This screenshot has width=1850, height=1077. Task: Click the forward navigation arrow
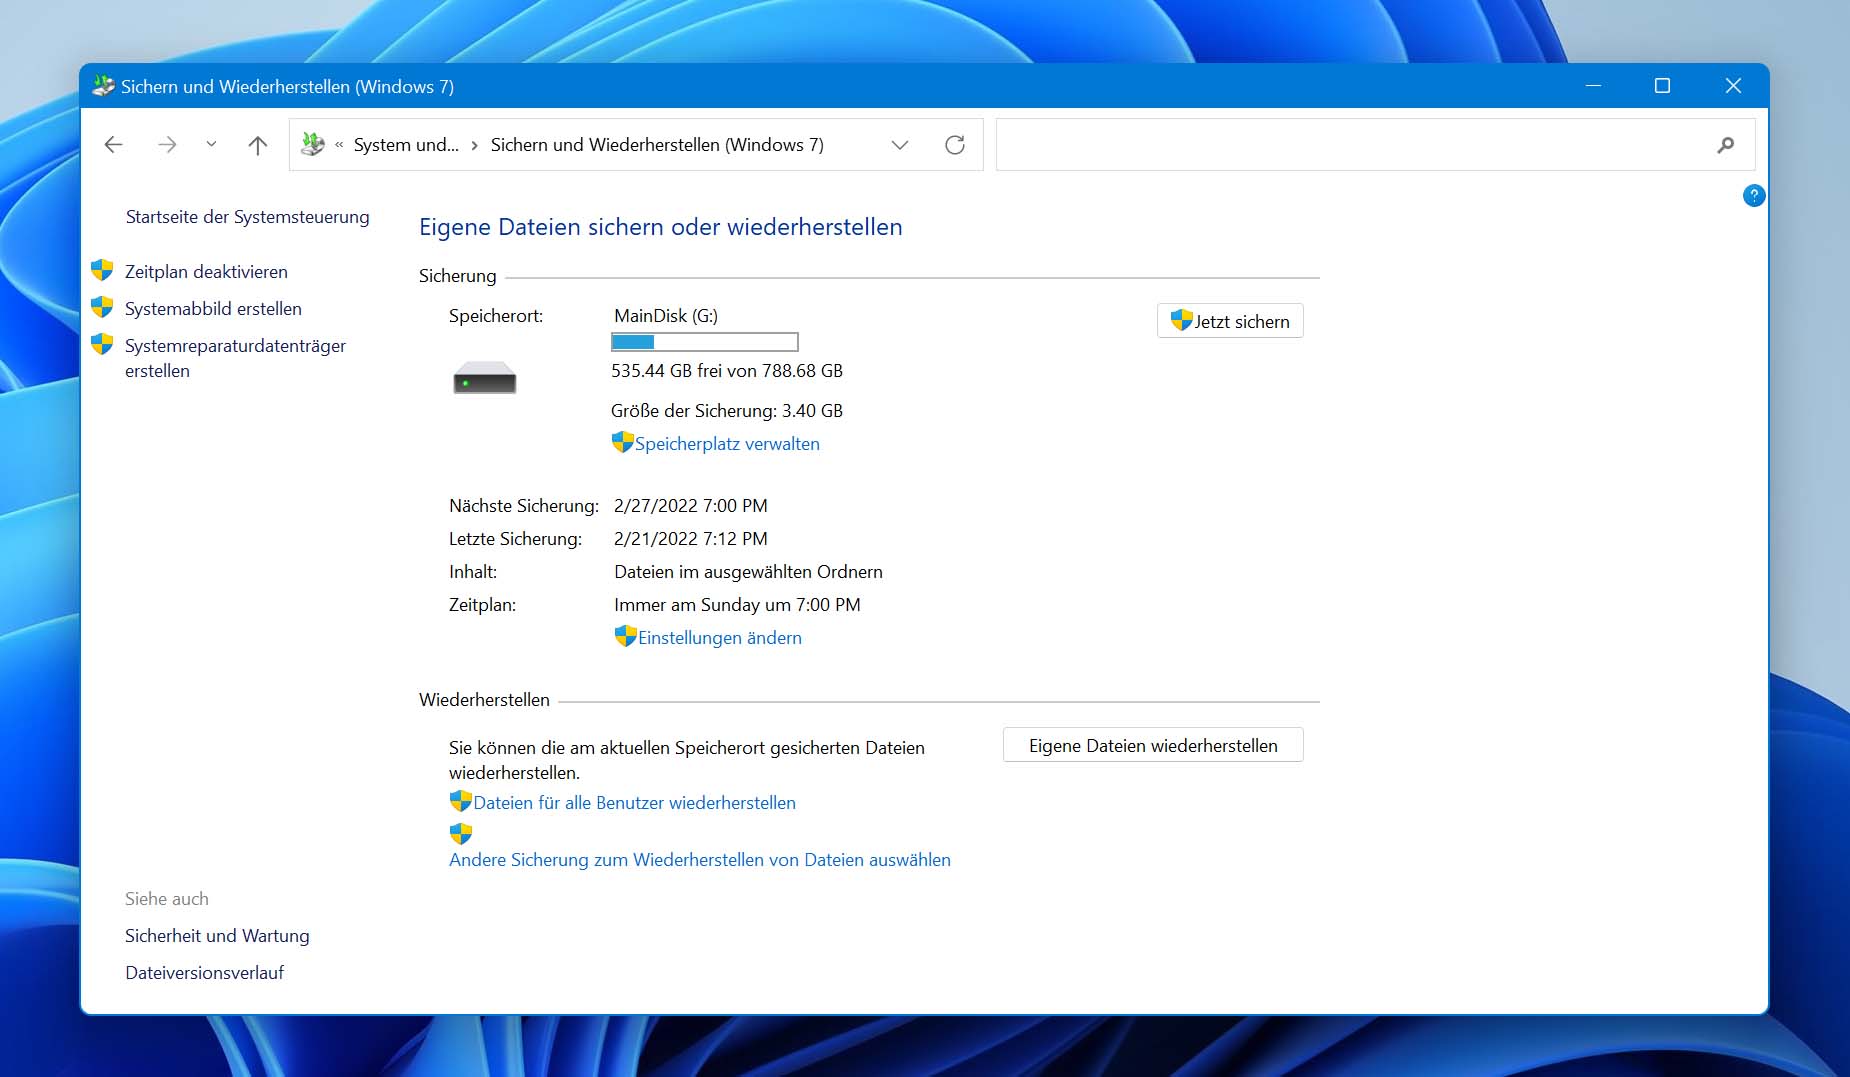pyautogui.click(x=167, y=145)
